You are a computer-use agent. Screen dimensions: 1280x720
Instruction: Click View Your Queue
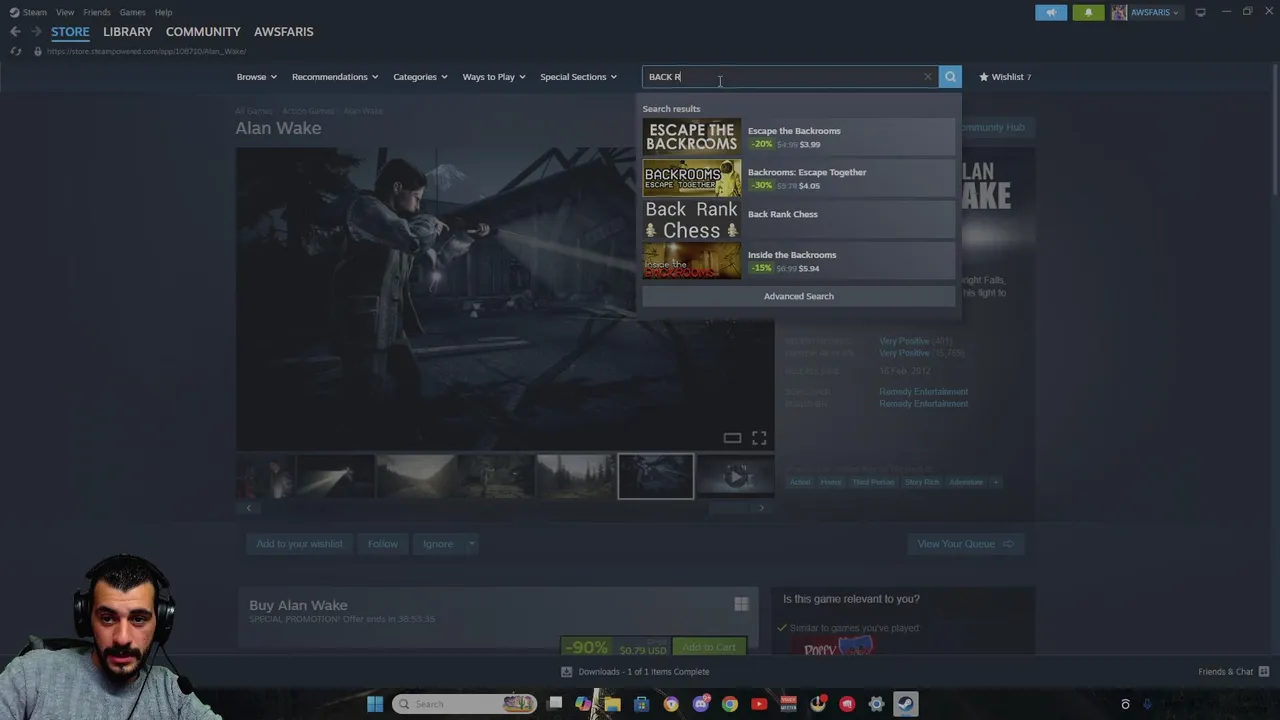(x=965, y=544)
